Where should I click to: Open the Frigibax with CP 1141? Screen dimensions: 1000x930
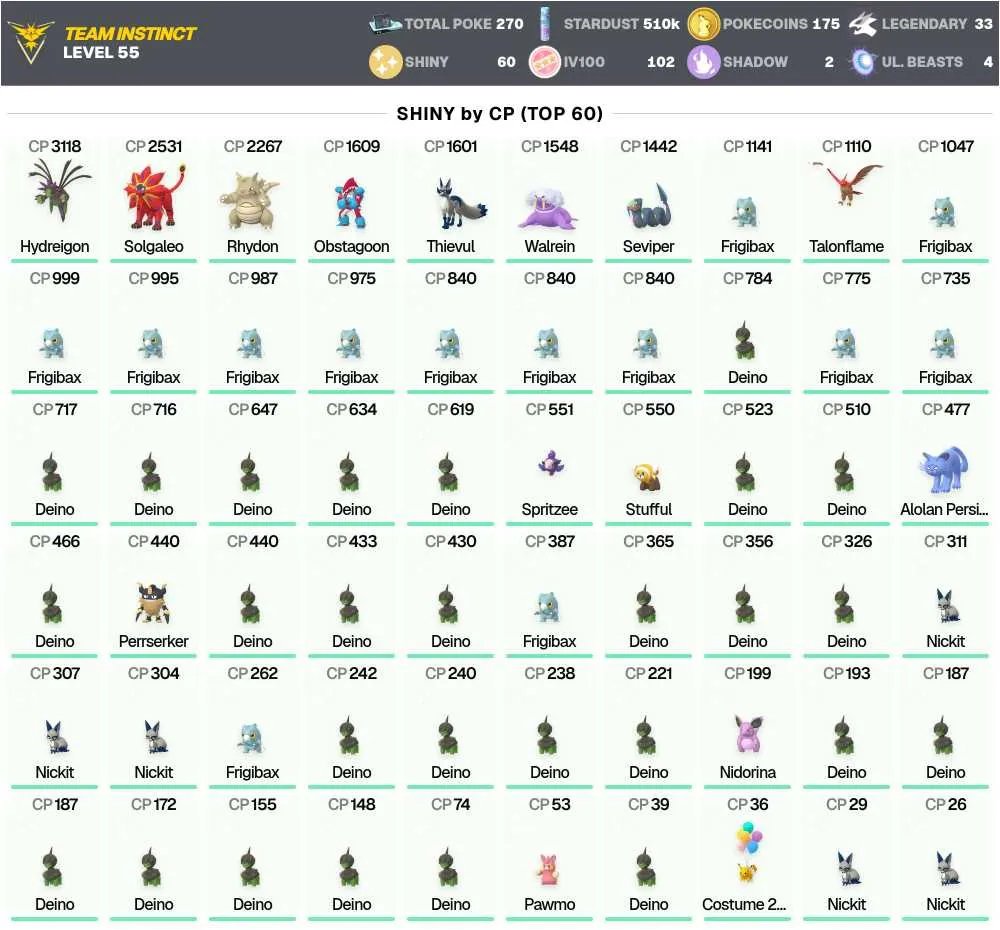(747, 199)
